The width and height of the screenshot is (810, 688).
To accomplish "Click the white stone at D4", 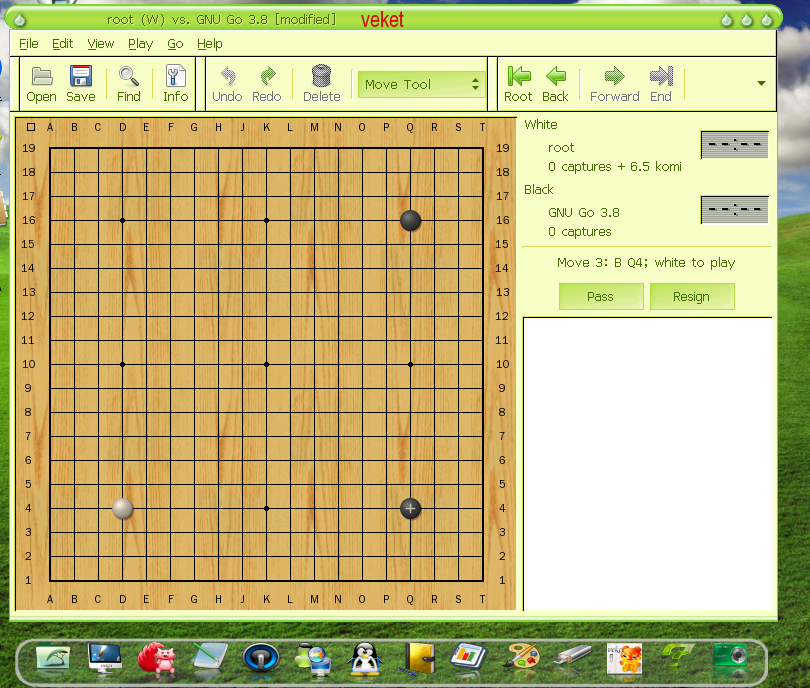I will (122, 509).
